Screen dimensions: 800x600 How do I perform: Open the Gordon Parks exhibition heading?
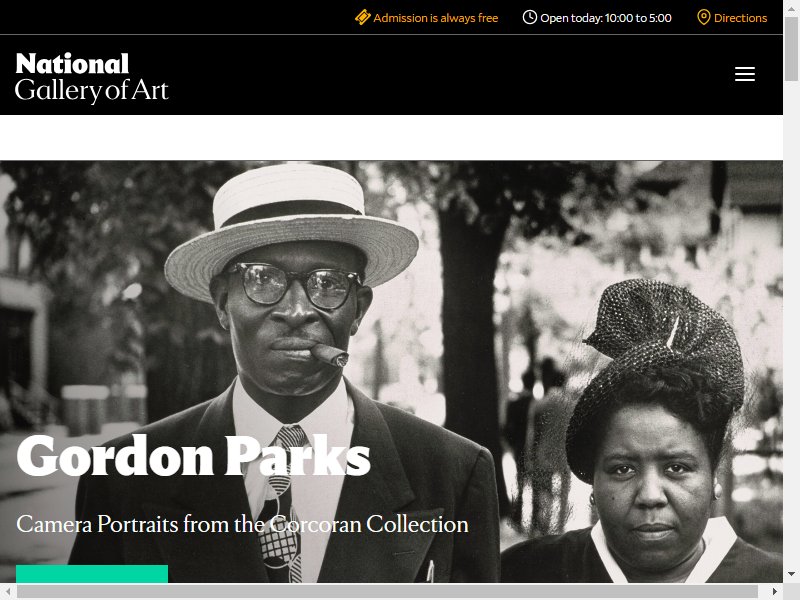point(193,456)
